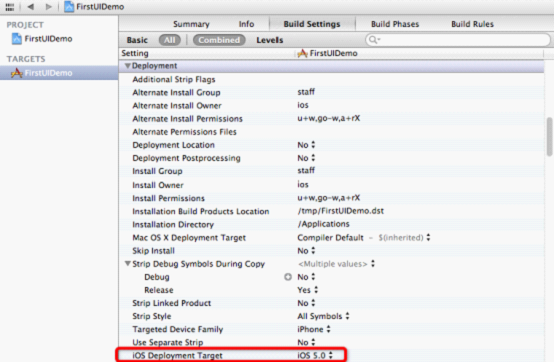Select Targeted Device Family setting name
The image size is (555, 363).
click(x=178, y=329)
